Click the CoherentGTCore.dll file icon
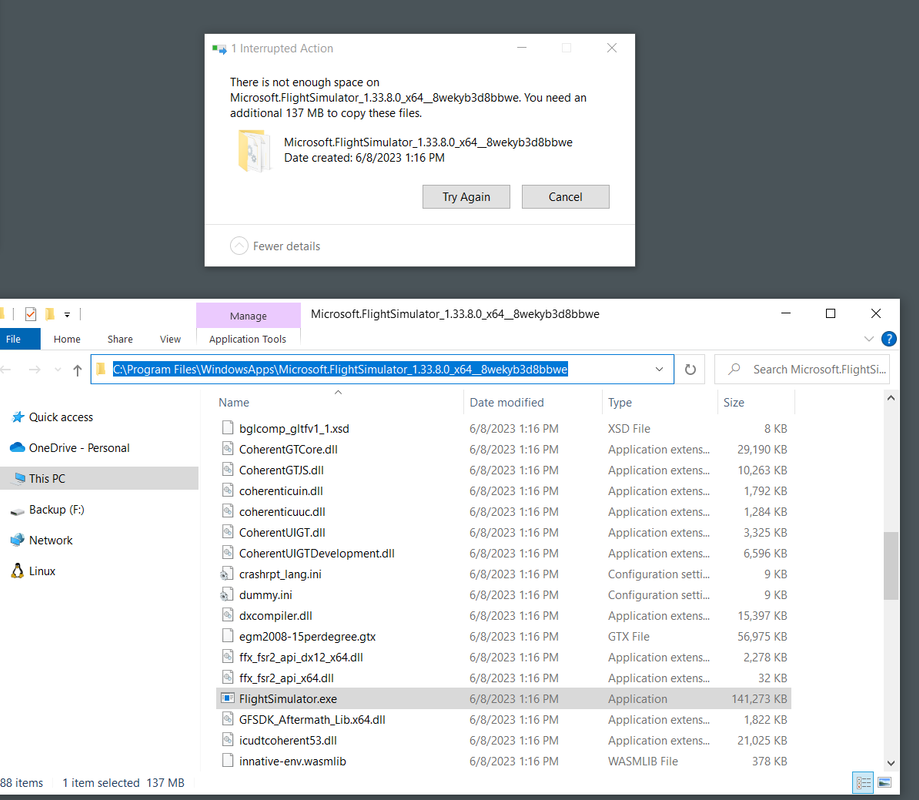 click(227, 449)
